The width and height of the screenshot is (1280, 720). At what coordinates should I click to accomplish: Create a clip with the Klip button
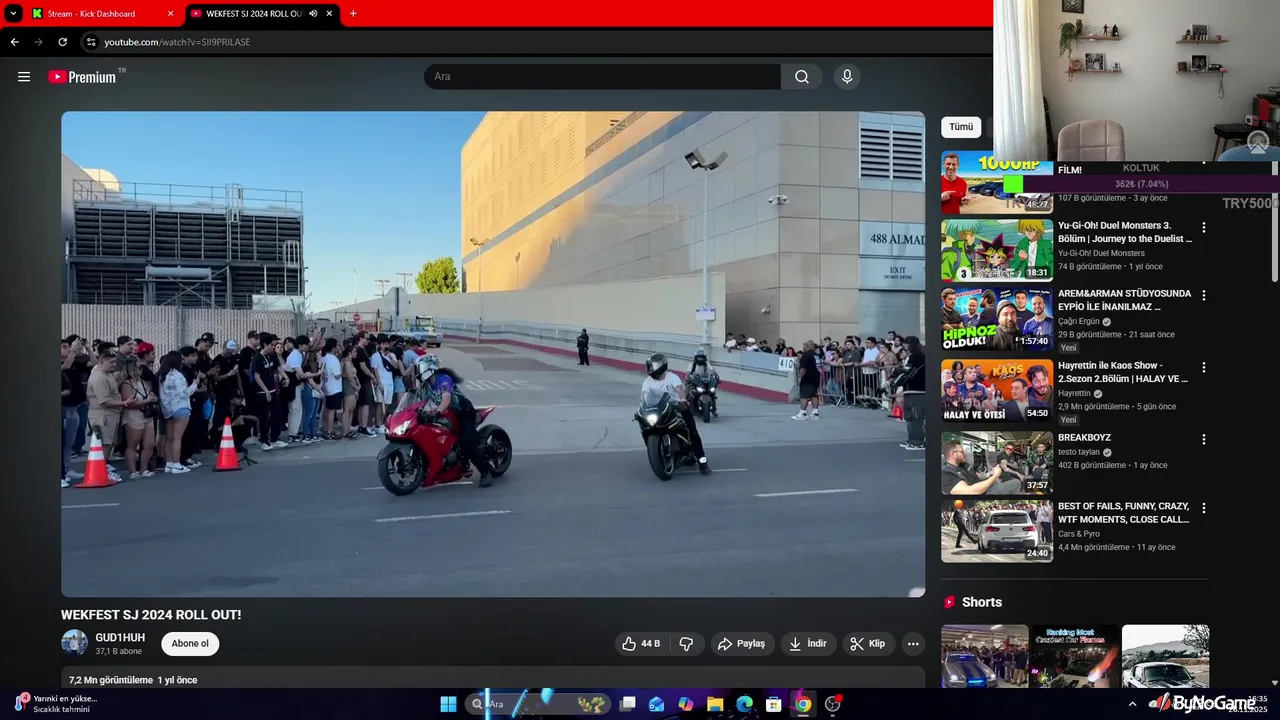868,644
